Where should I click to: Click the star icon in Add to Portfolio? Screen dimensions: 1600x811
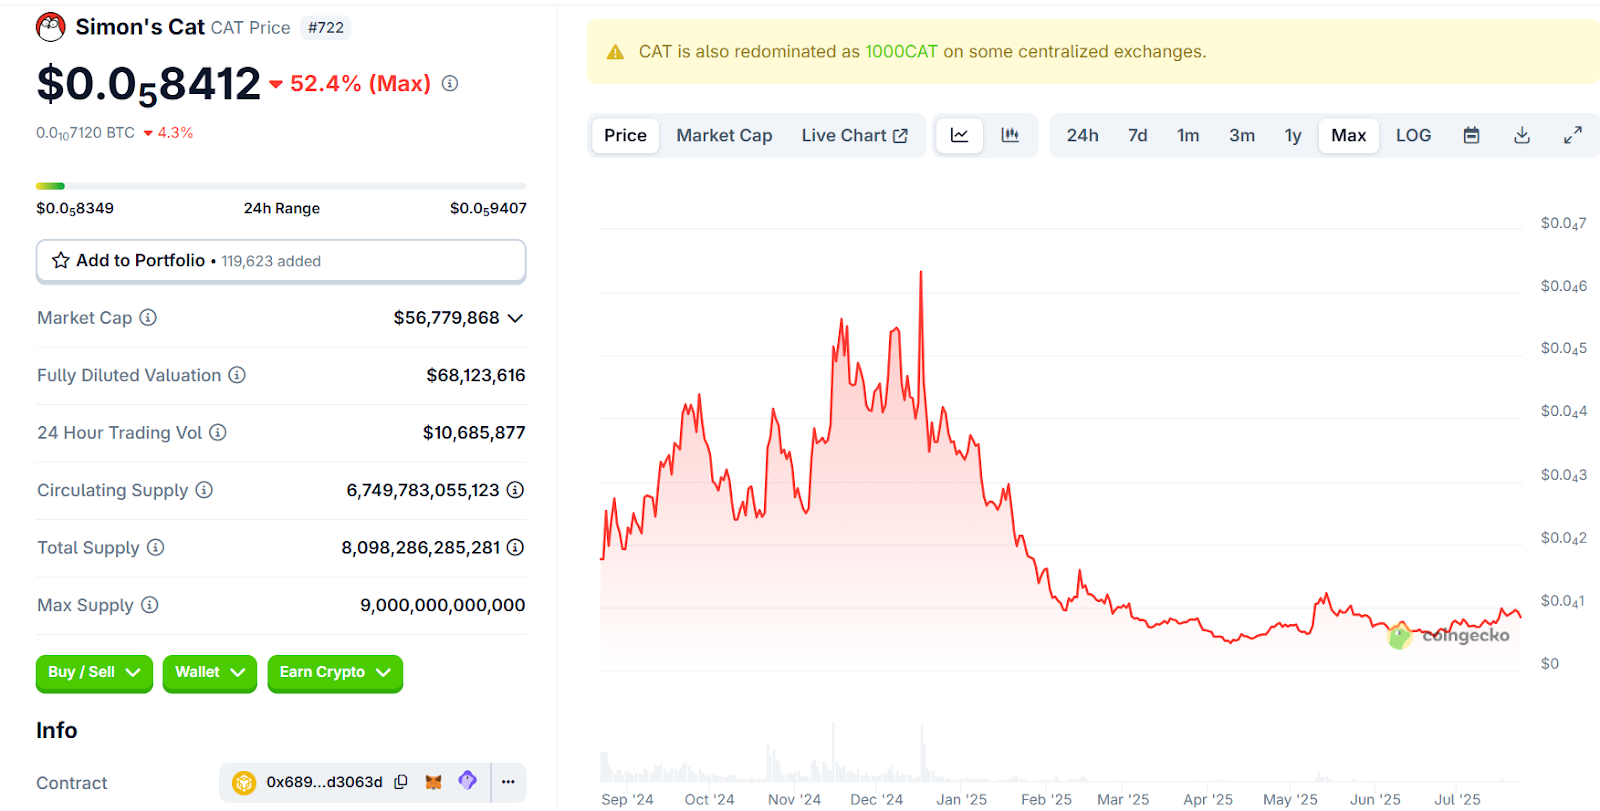tap(61, 260)
